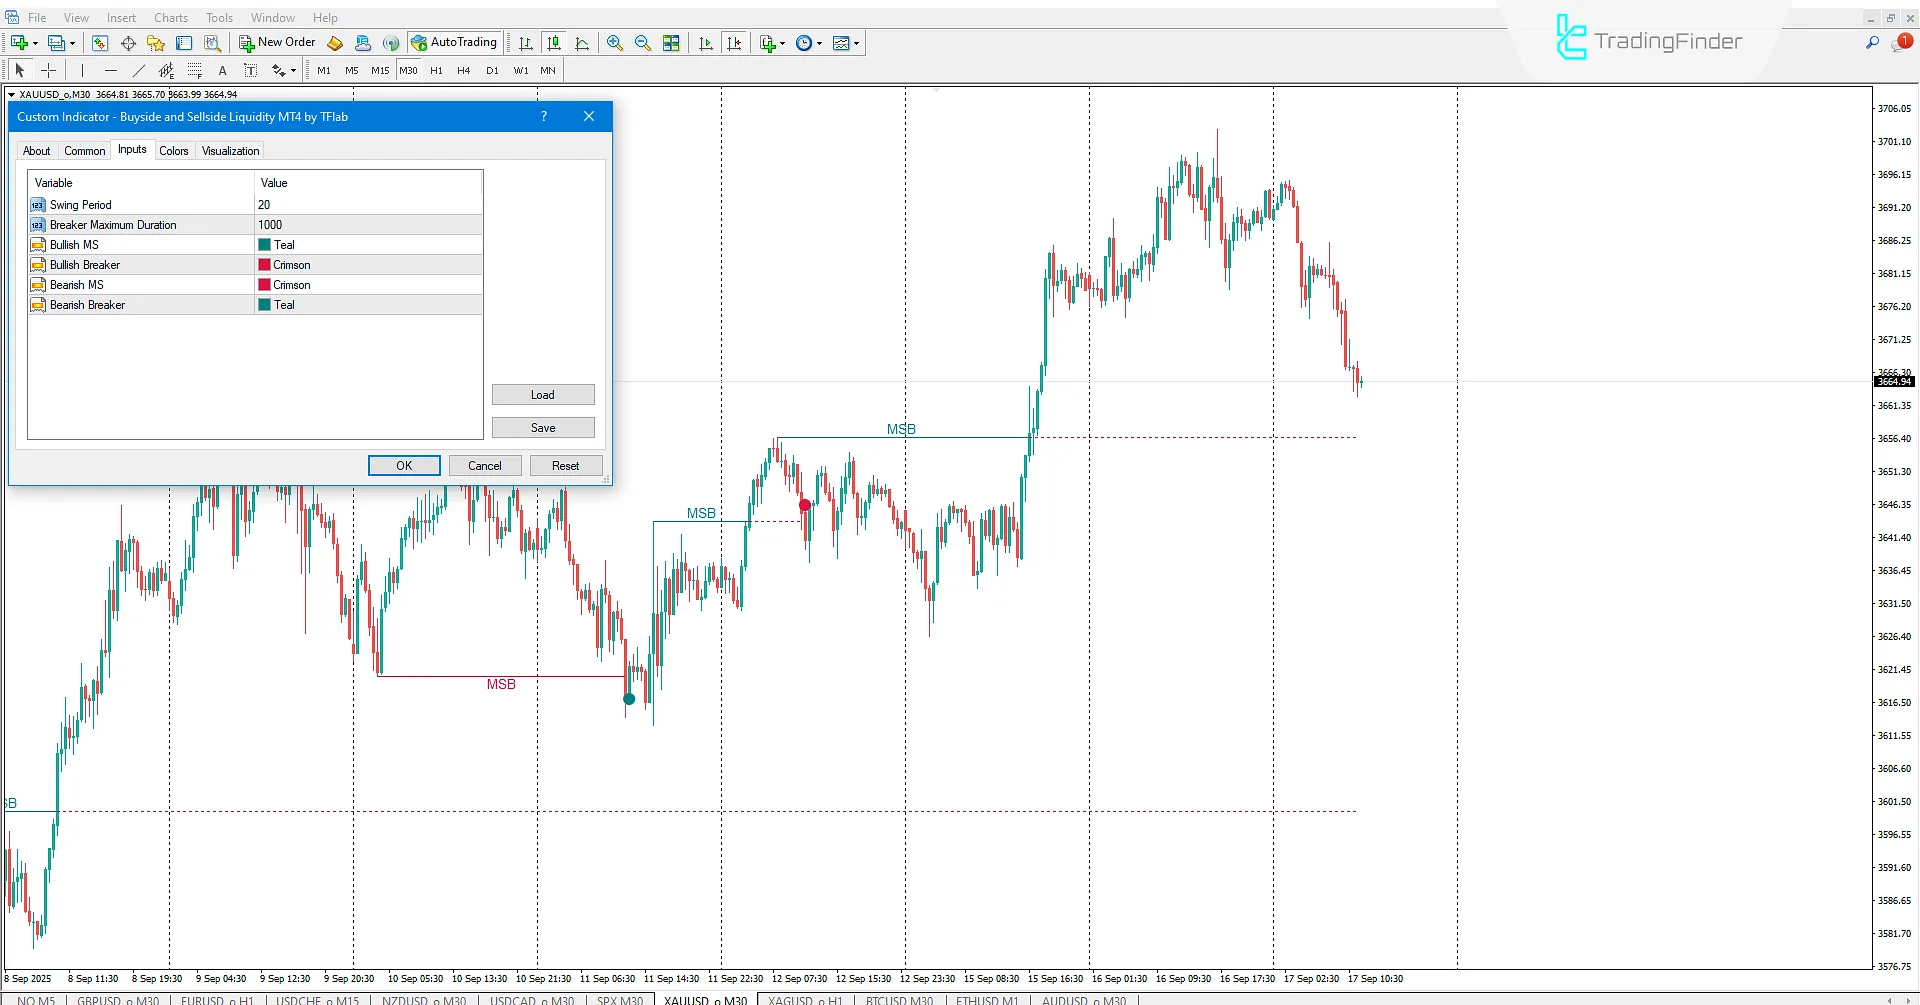Zoom in on the chart
This screenshot has width=1920, height=1005.
click(x=614, y=43)
